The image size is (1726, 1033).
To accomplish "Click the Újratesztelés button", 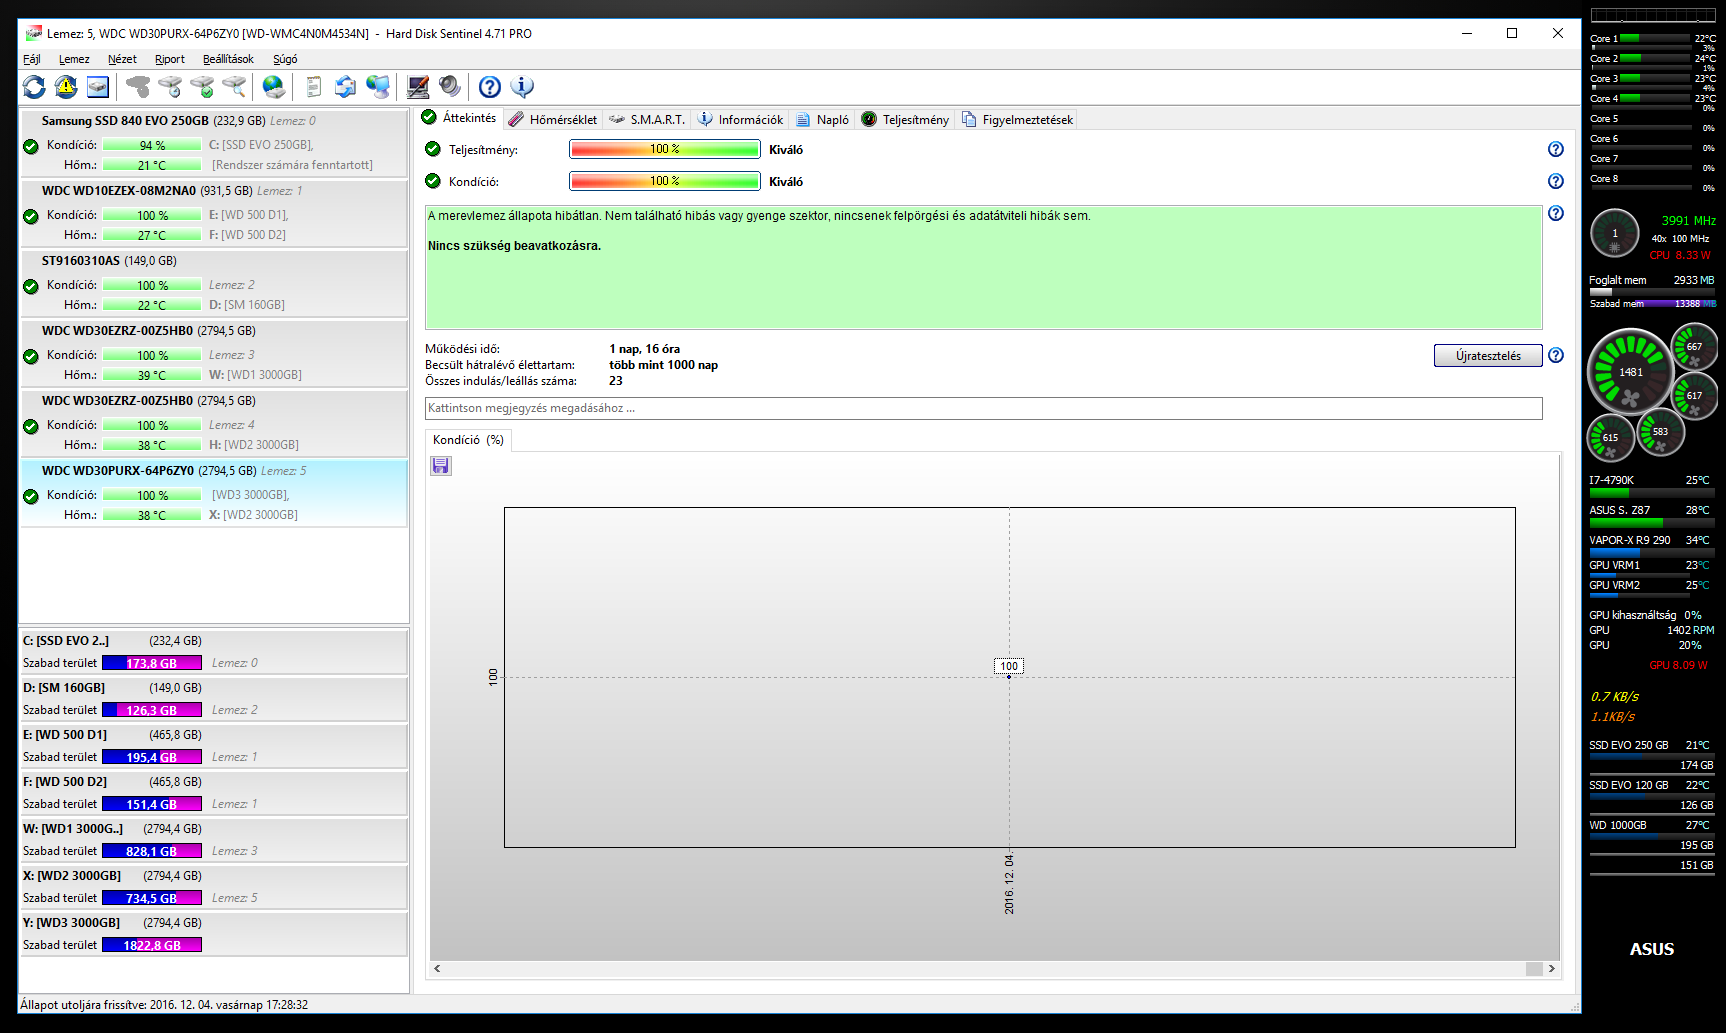I will pyautogui.click(x=1488, y=356).
